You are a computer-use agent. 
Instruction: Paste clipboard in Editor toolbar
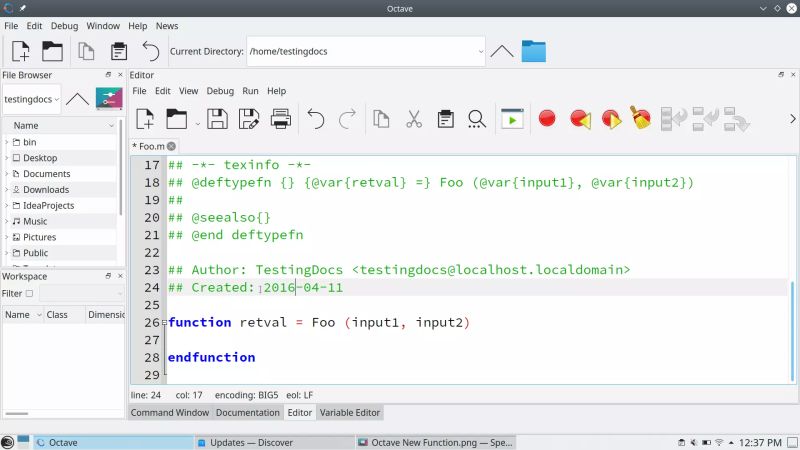coord(445,119)
